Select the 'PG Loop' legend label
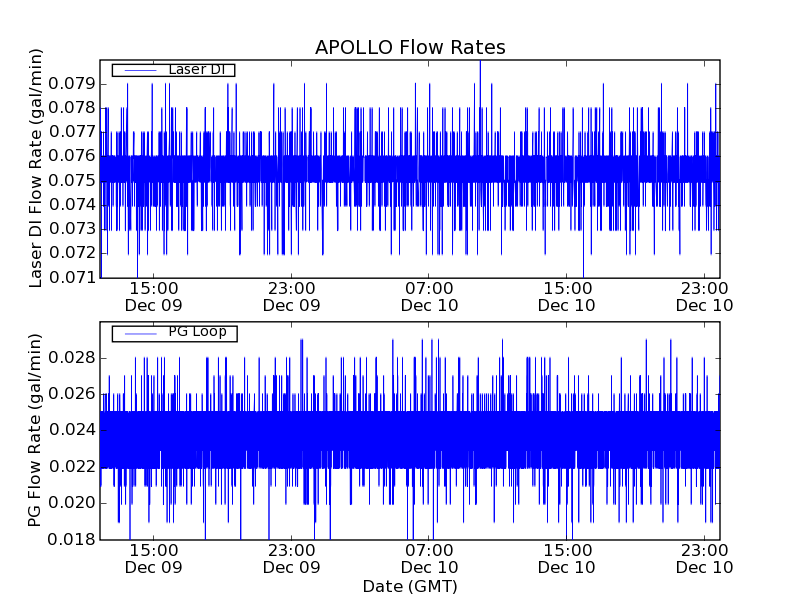The height and width of the screenshot is (600, 800). coord(197,332)
